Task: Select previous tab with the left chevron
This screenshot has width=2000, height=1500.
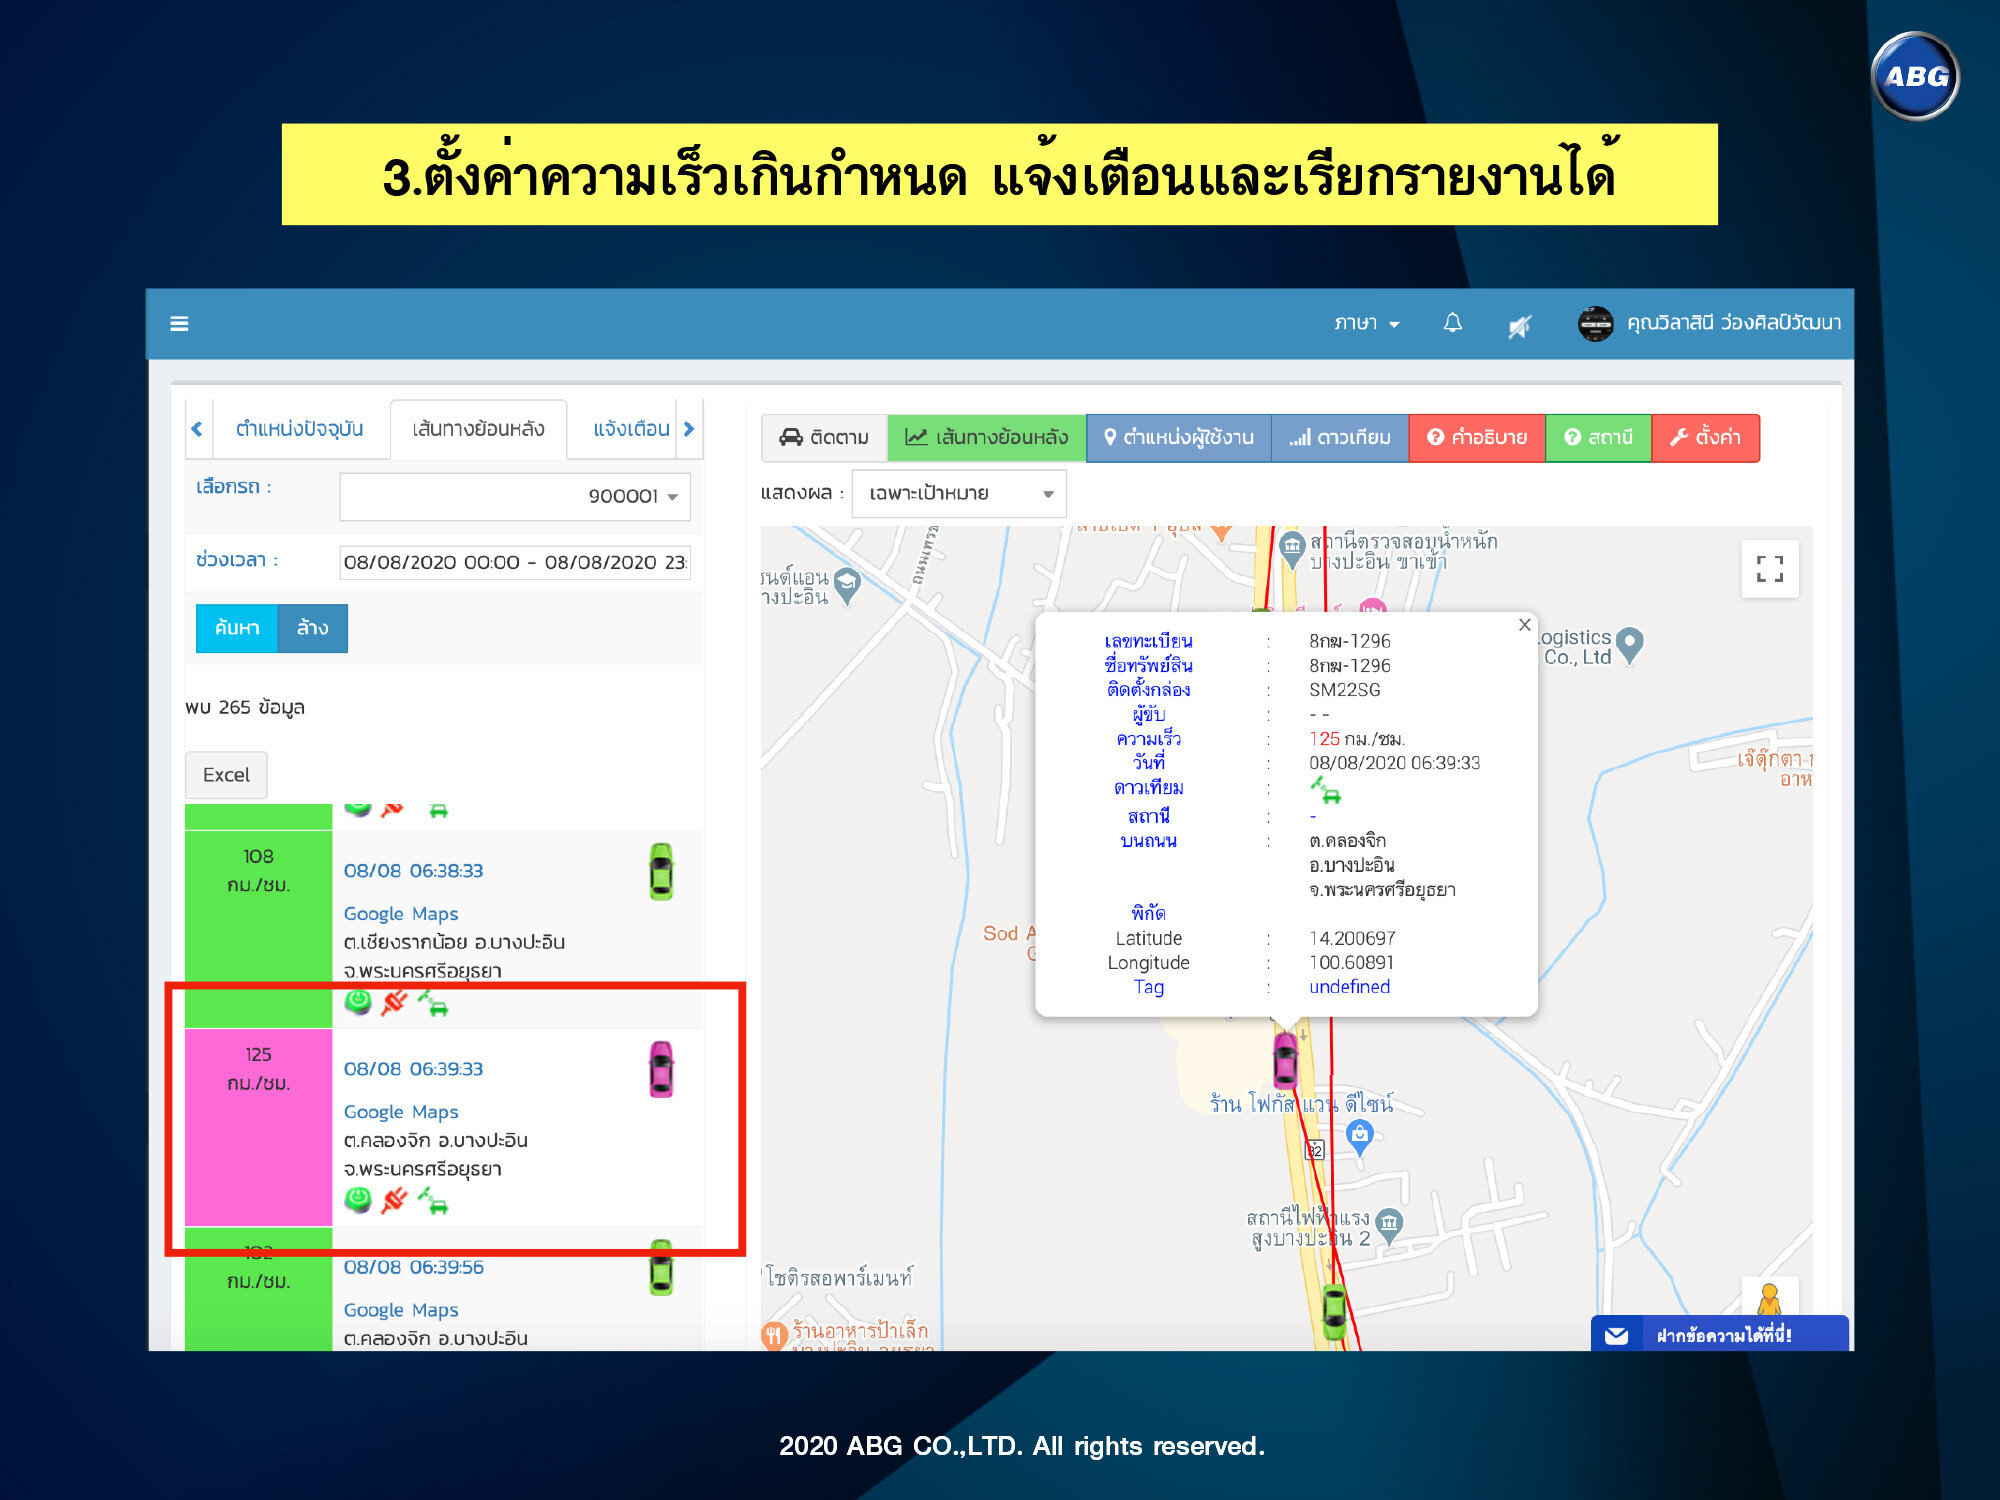Action: coord(197,429)
